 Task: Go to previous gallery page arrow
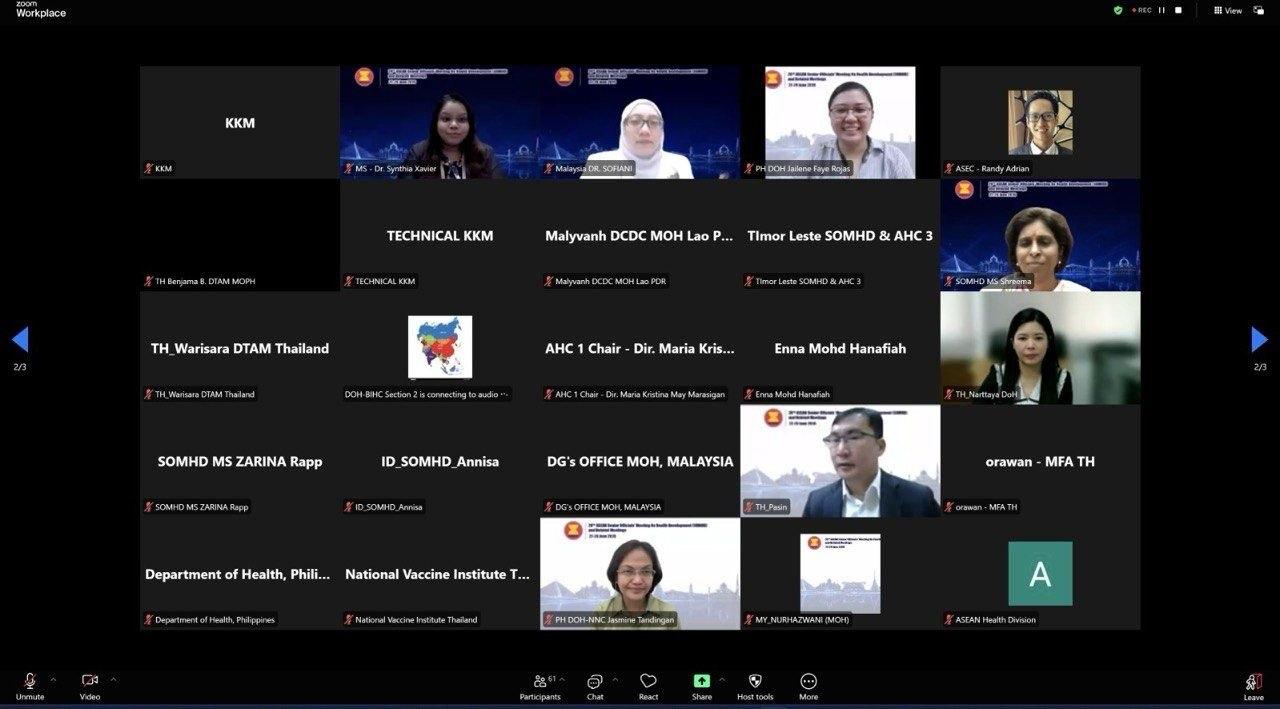click(x=20, y=340)
